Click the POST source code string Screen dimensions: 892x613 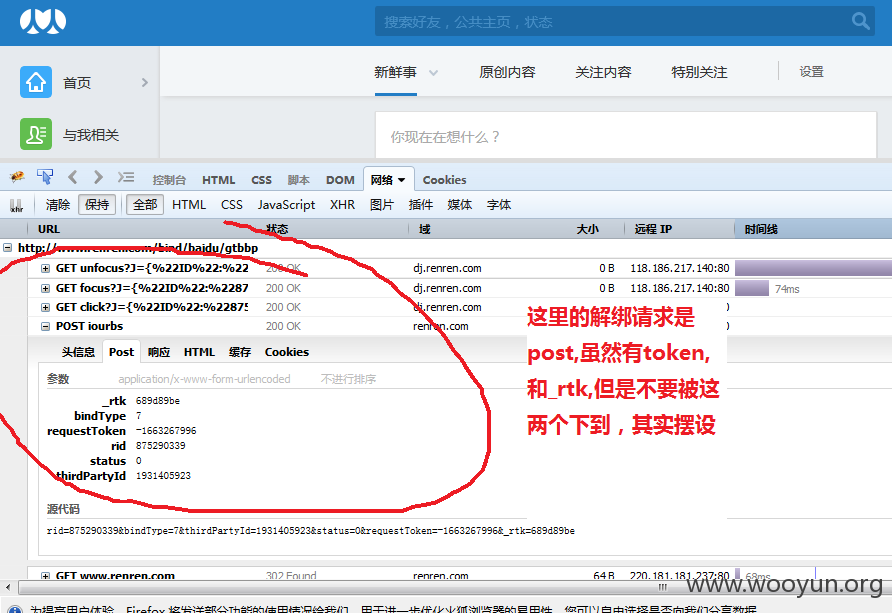[311, 531]
